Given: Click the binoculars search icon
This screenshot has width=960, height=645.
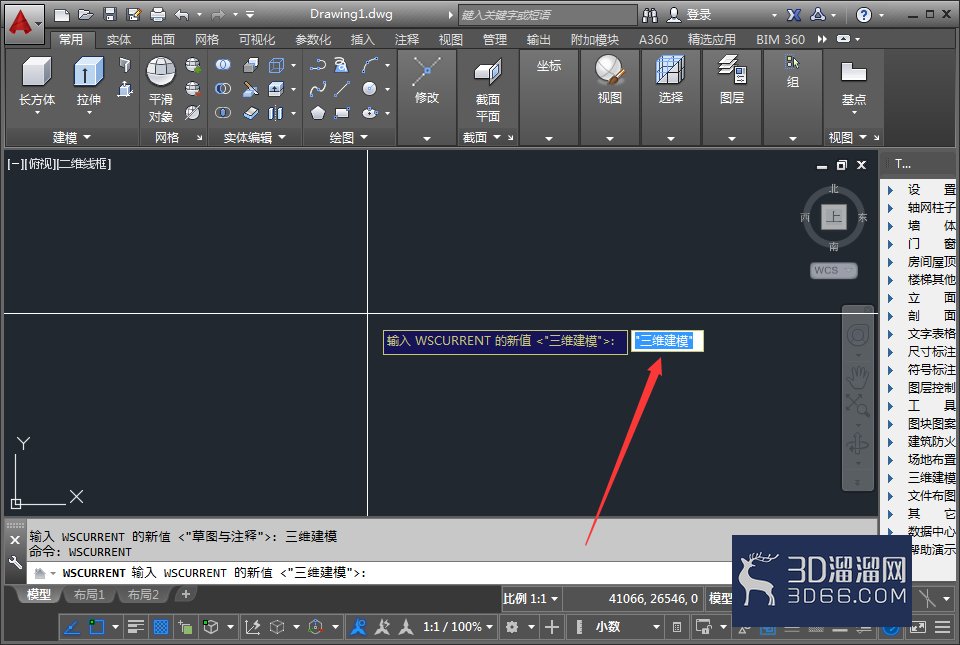Looking at the screenshot, I should tap(650, 15).
